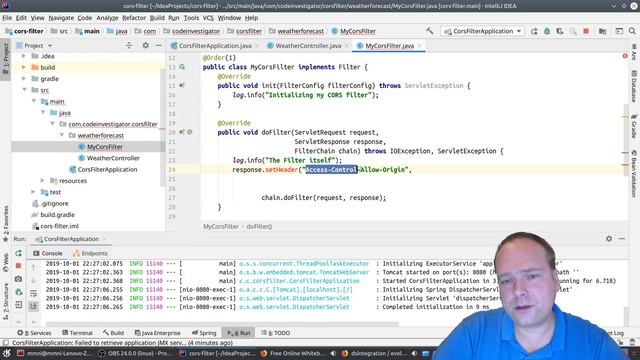Collapse the main folder in tree
Image resolution: width=640 pixels, height=360 pixels.
(x=34, y=101)
